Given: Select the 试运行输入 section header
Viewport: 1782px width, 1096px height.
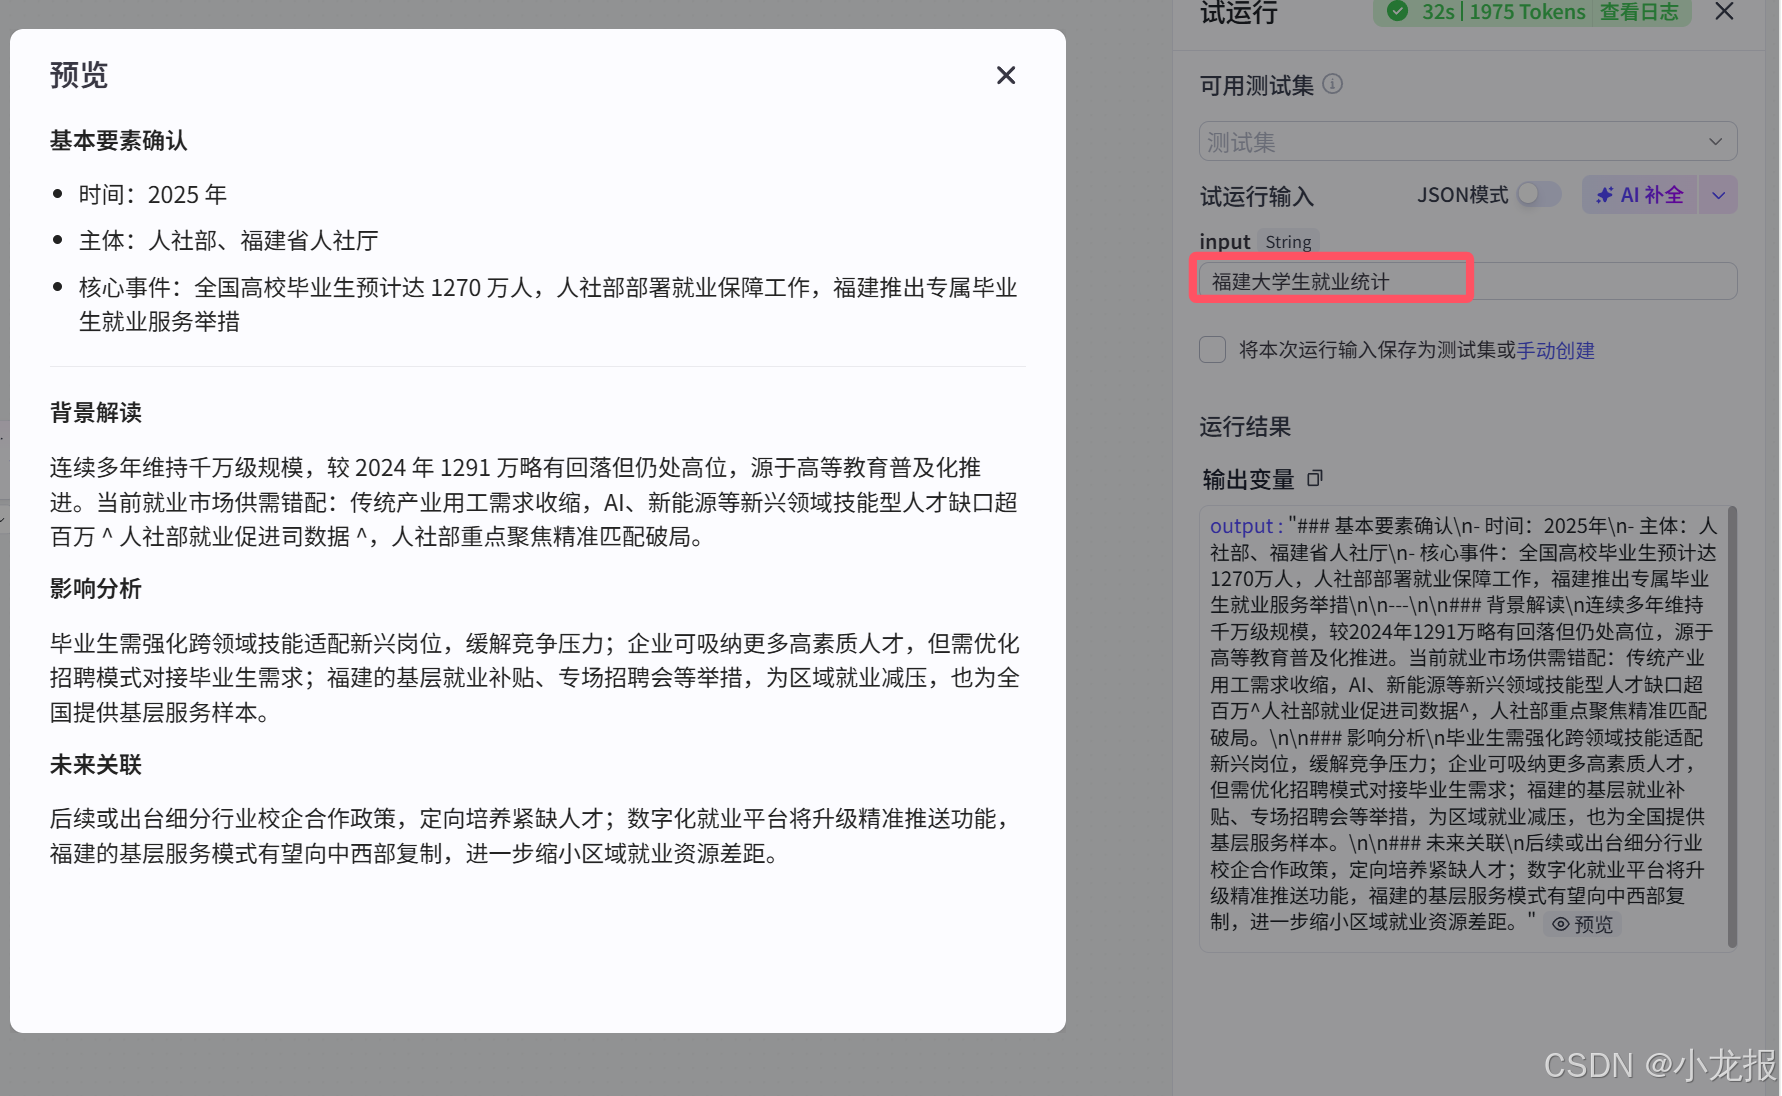Looking at the screenshot, I should point(1256,197).
